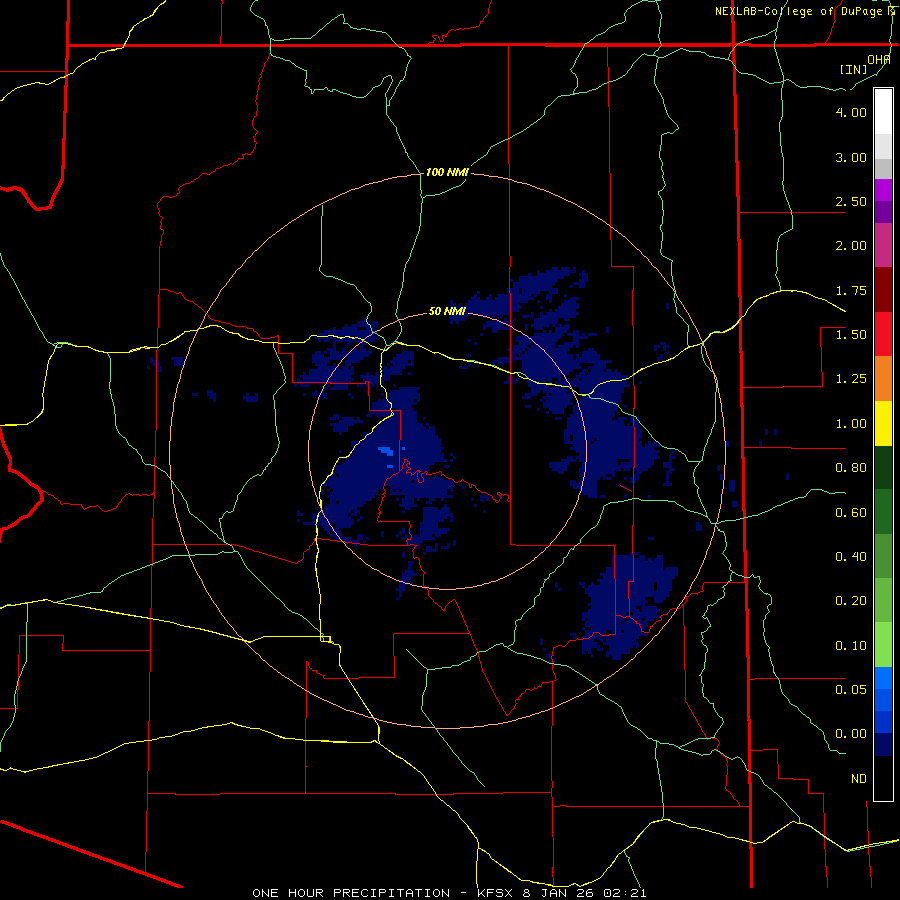Click the light blue precipitation pixel on the radar map
Image resolution: width=900 pixels, height=900 pixels.
click(x=386, y=451)
